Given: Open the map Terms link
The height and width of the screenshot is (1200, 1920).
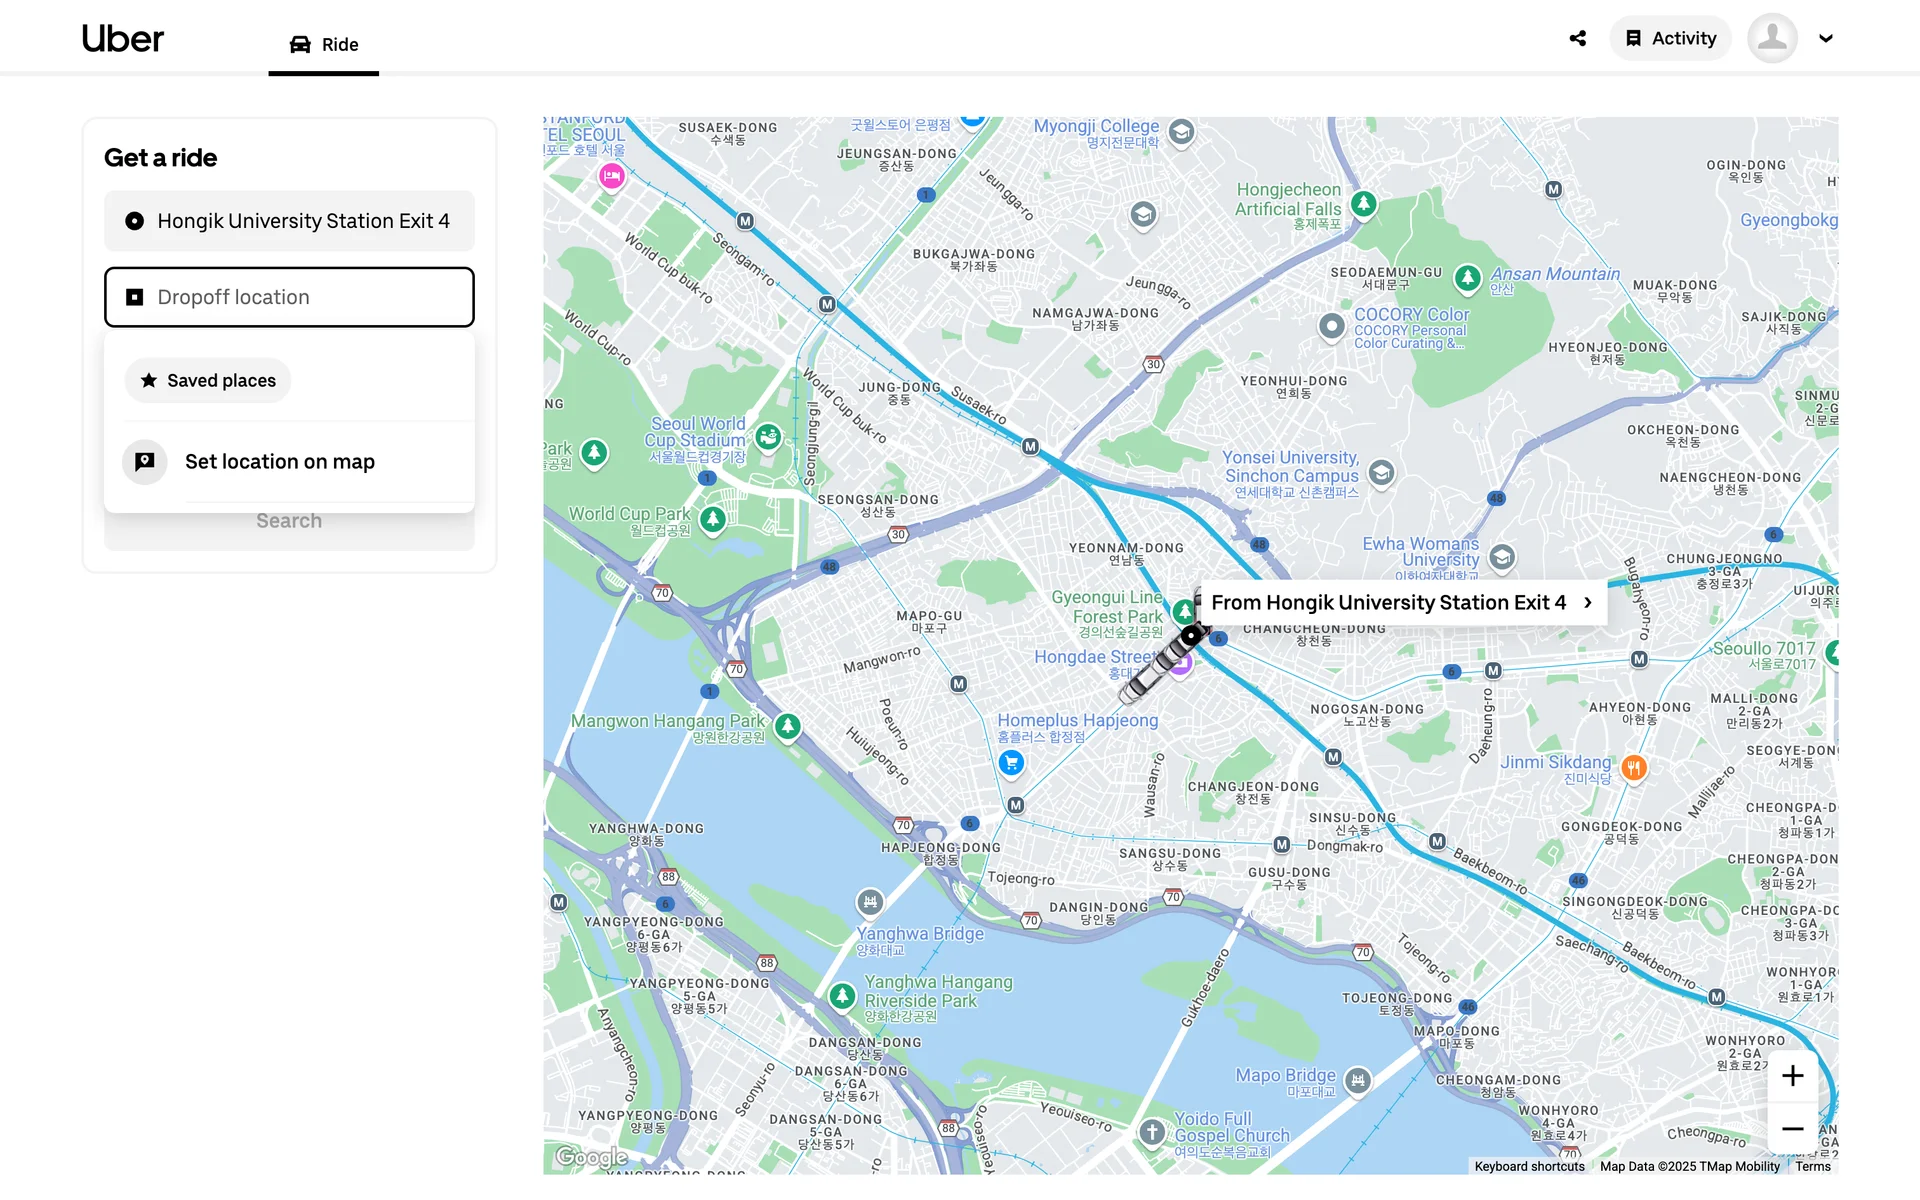Looking at the screenshot, I should (1812, 1166).
